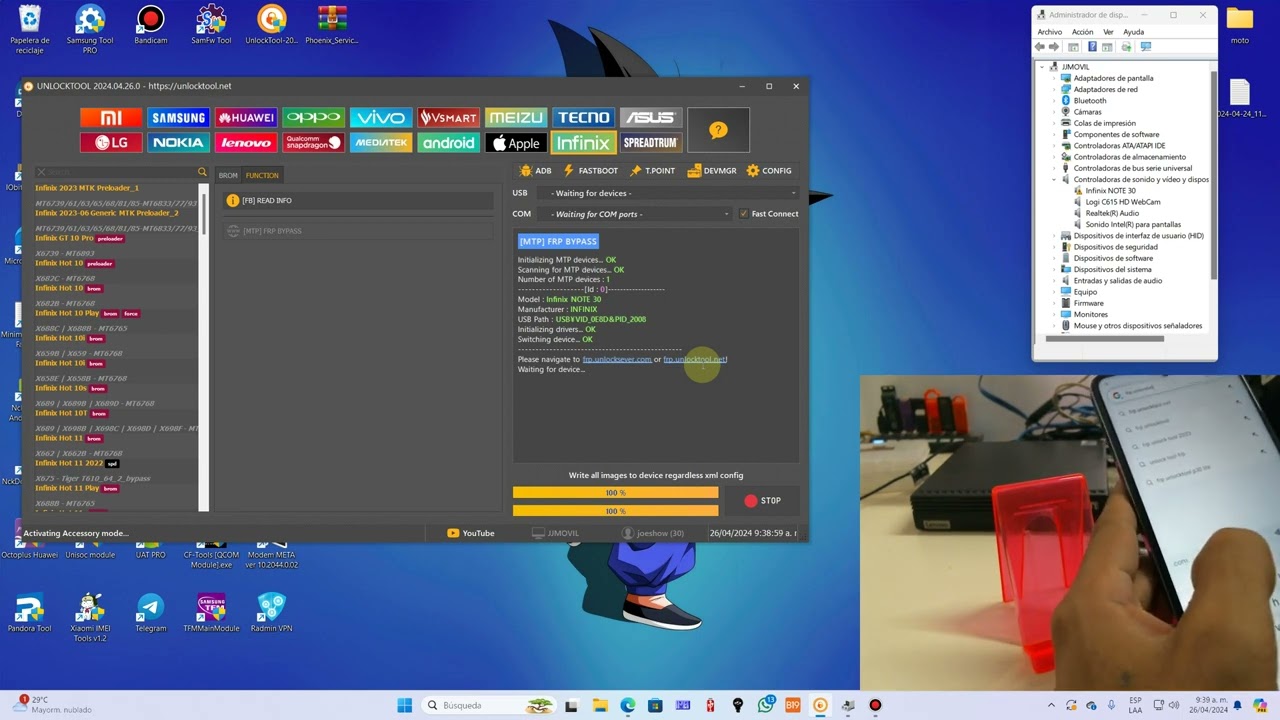Switch to the FUNCTION tab
Image resolution: width=1280 pixels, height=720 pixels.
(x=262, y=175)
